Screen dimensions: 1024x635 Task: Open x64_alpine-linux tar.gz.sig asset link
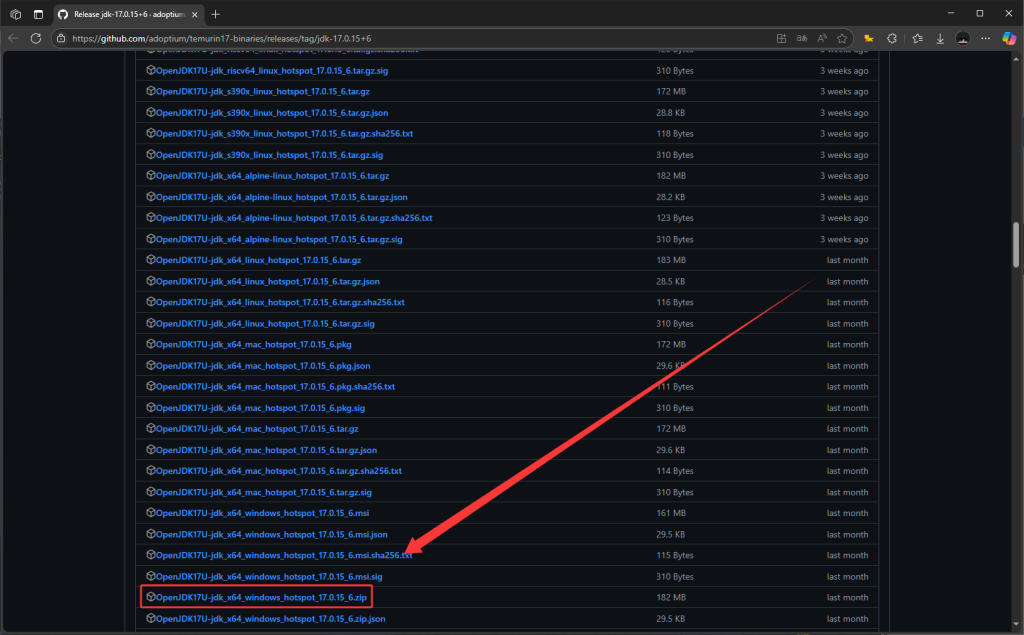[x=279, y=239]
